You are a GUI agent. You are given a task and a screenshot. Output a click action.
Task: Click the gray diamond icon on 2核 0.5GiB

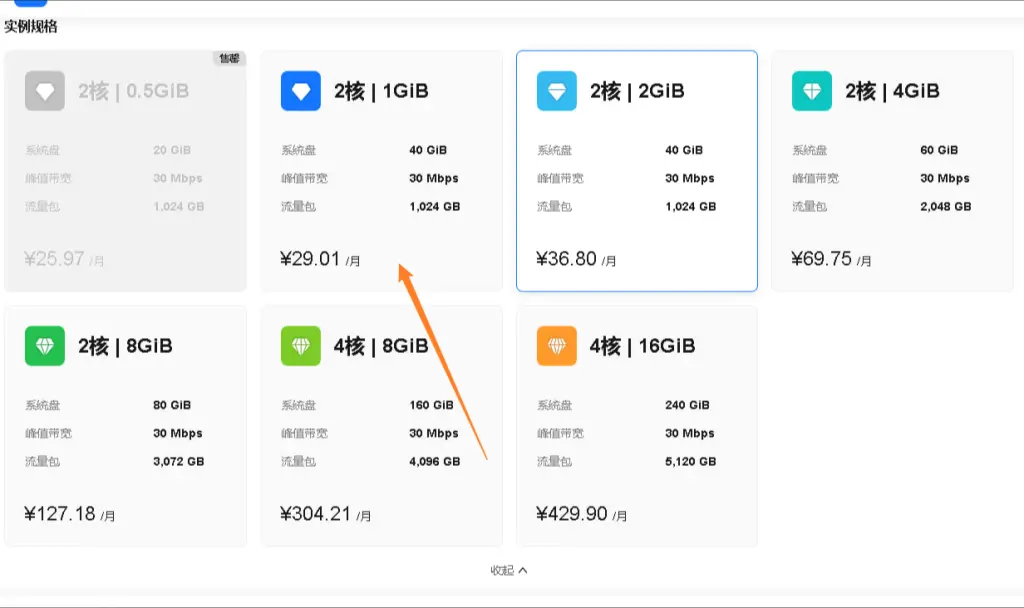(x=45, y=91)
